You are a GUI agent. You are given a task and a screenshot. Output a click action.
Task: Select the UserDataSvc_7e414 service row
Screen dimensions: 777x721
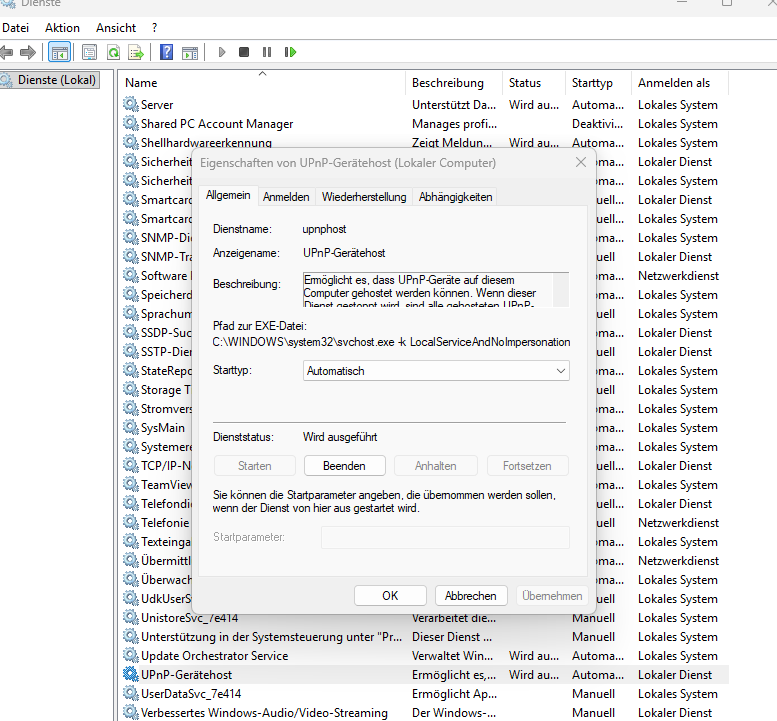(425, 693)
